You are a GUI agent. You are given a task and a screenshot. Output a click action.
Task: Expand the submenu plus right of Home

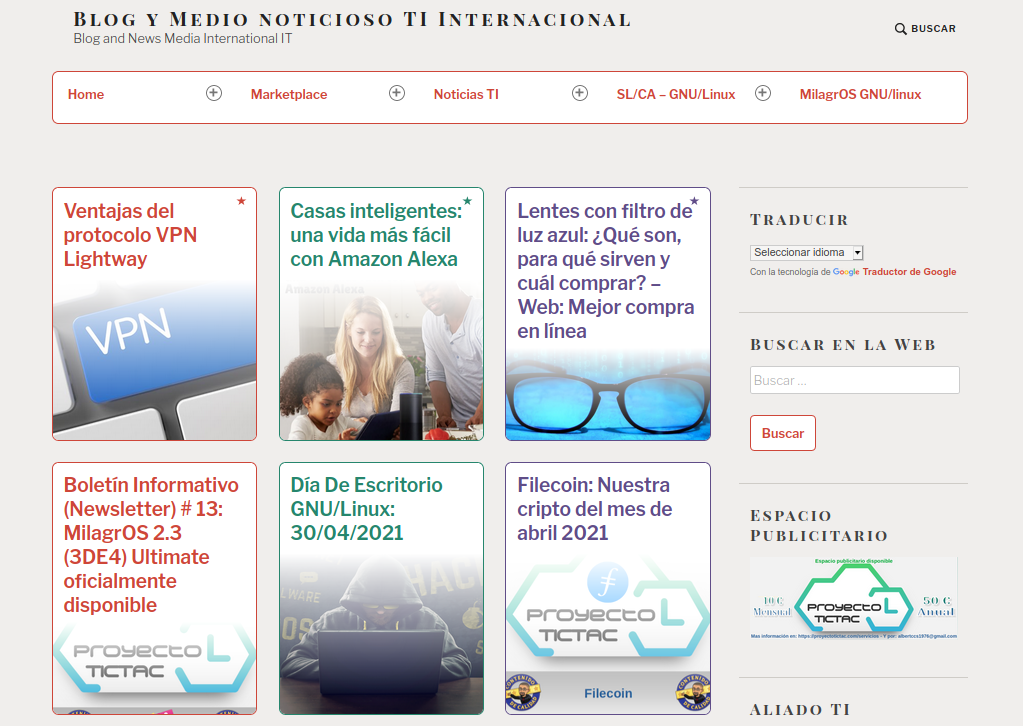coord(214,93)
